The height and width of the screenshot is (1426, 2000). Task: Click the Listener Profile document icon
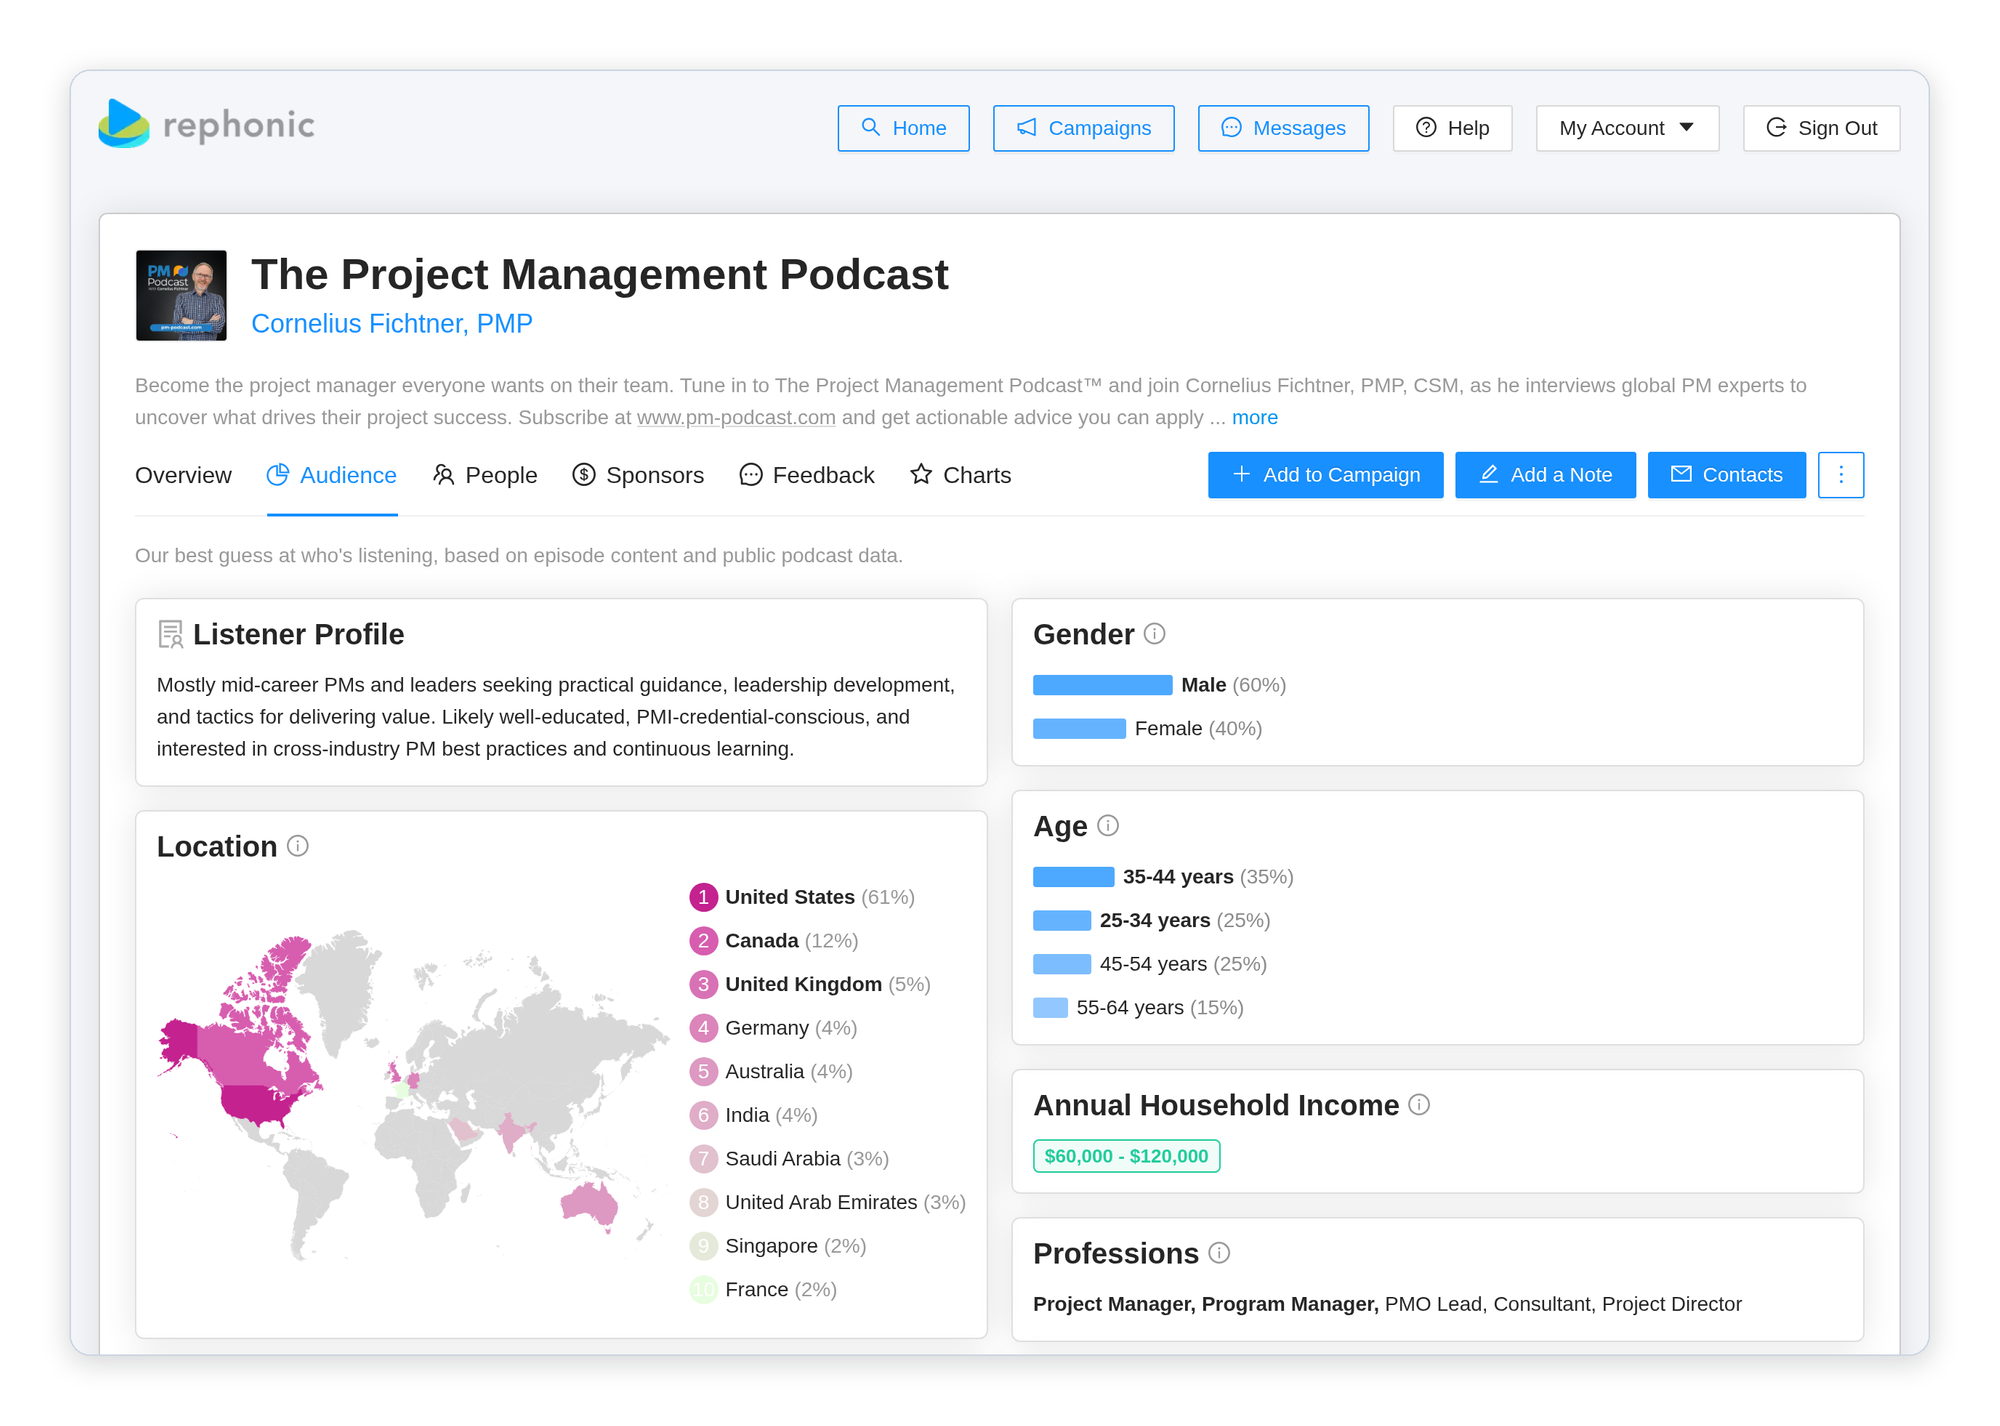171,634
